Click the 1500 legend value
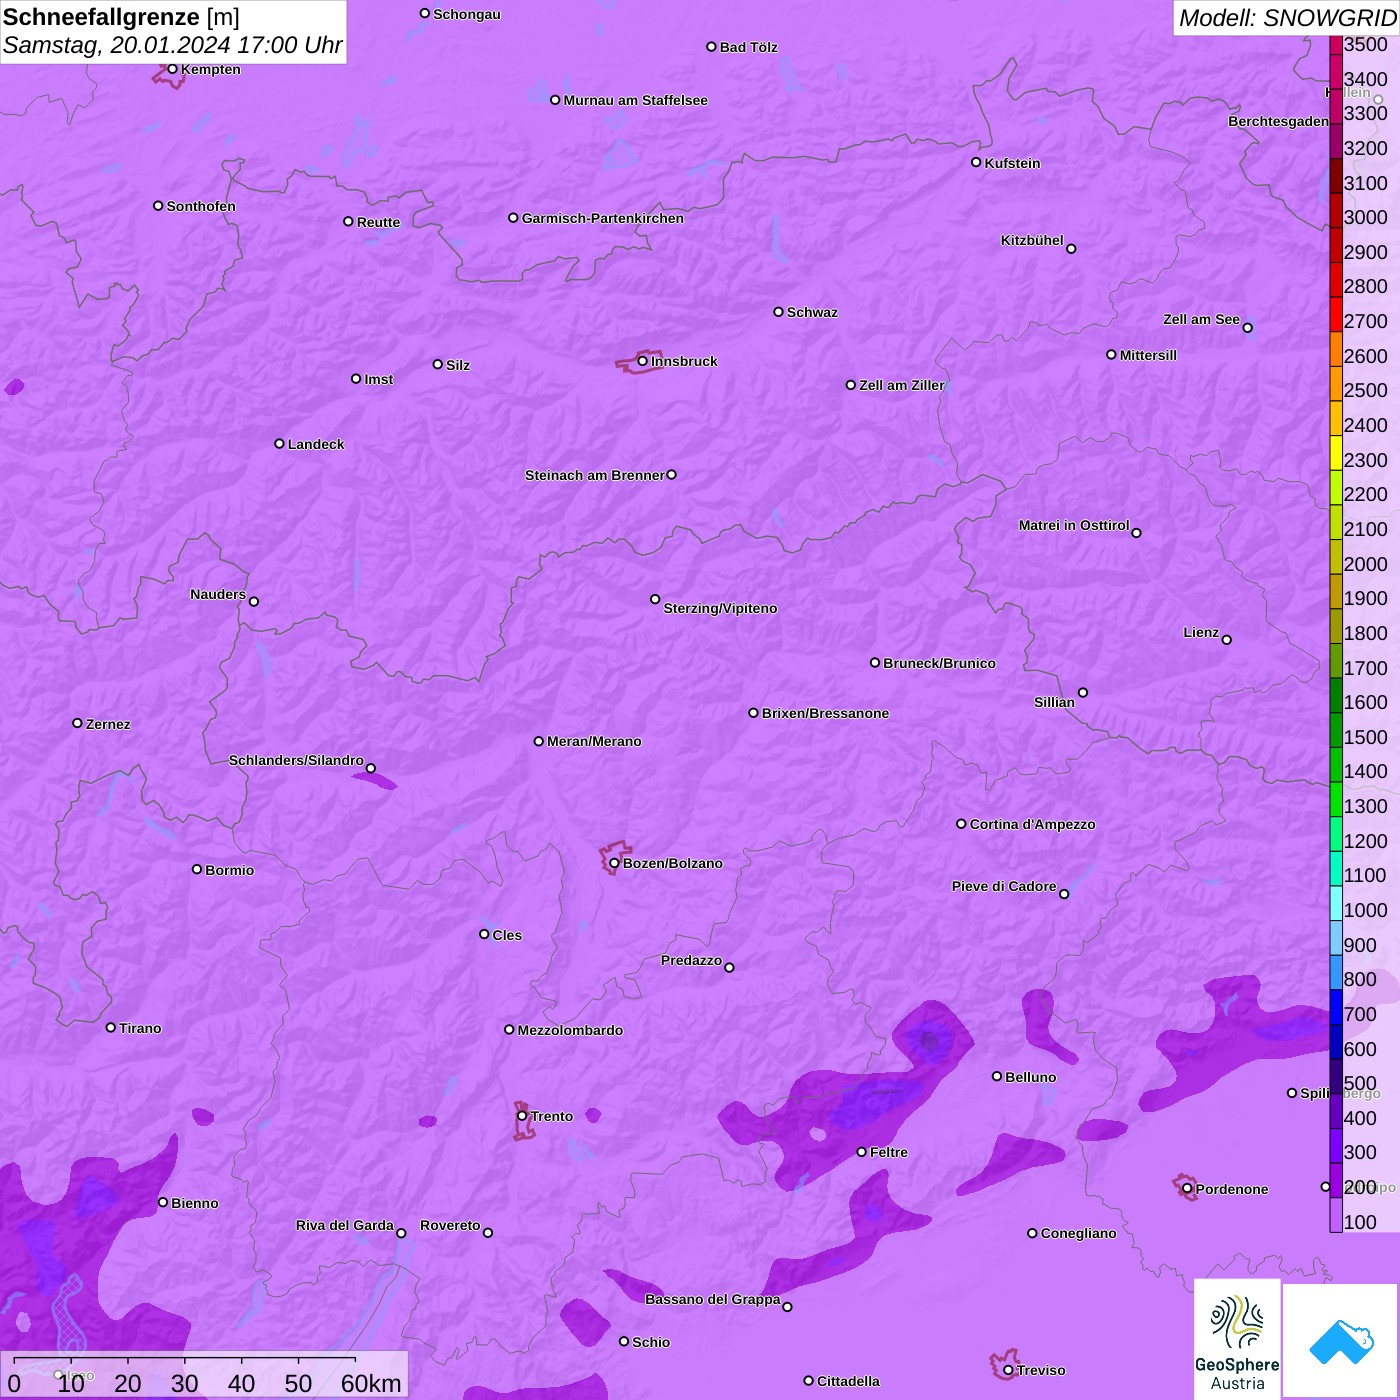This screenshot has height=1400, width=1400. tap(1366, 737)
